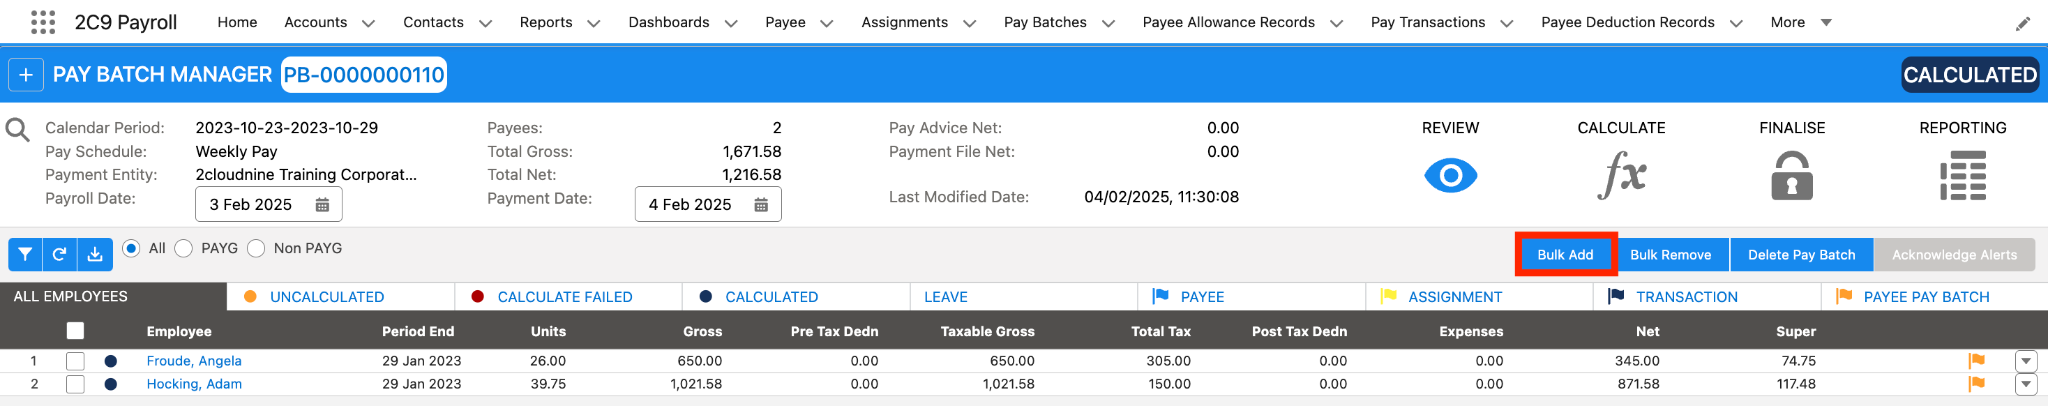Open the app launcher grid icon
This screenshot has height=406, width=2048.
(43, 22)
